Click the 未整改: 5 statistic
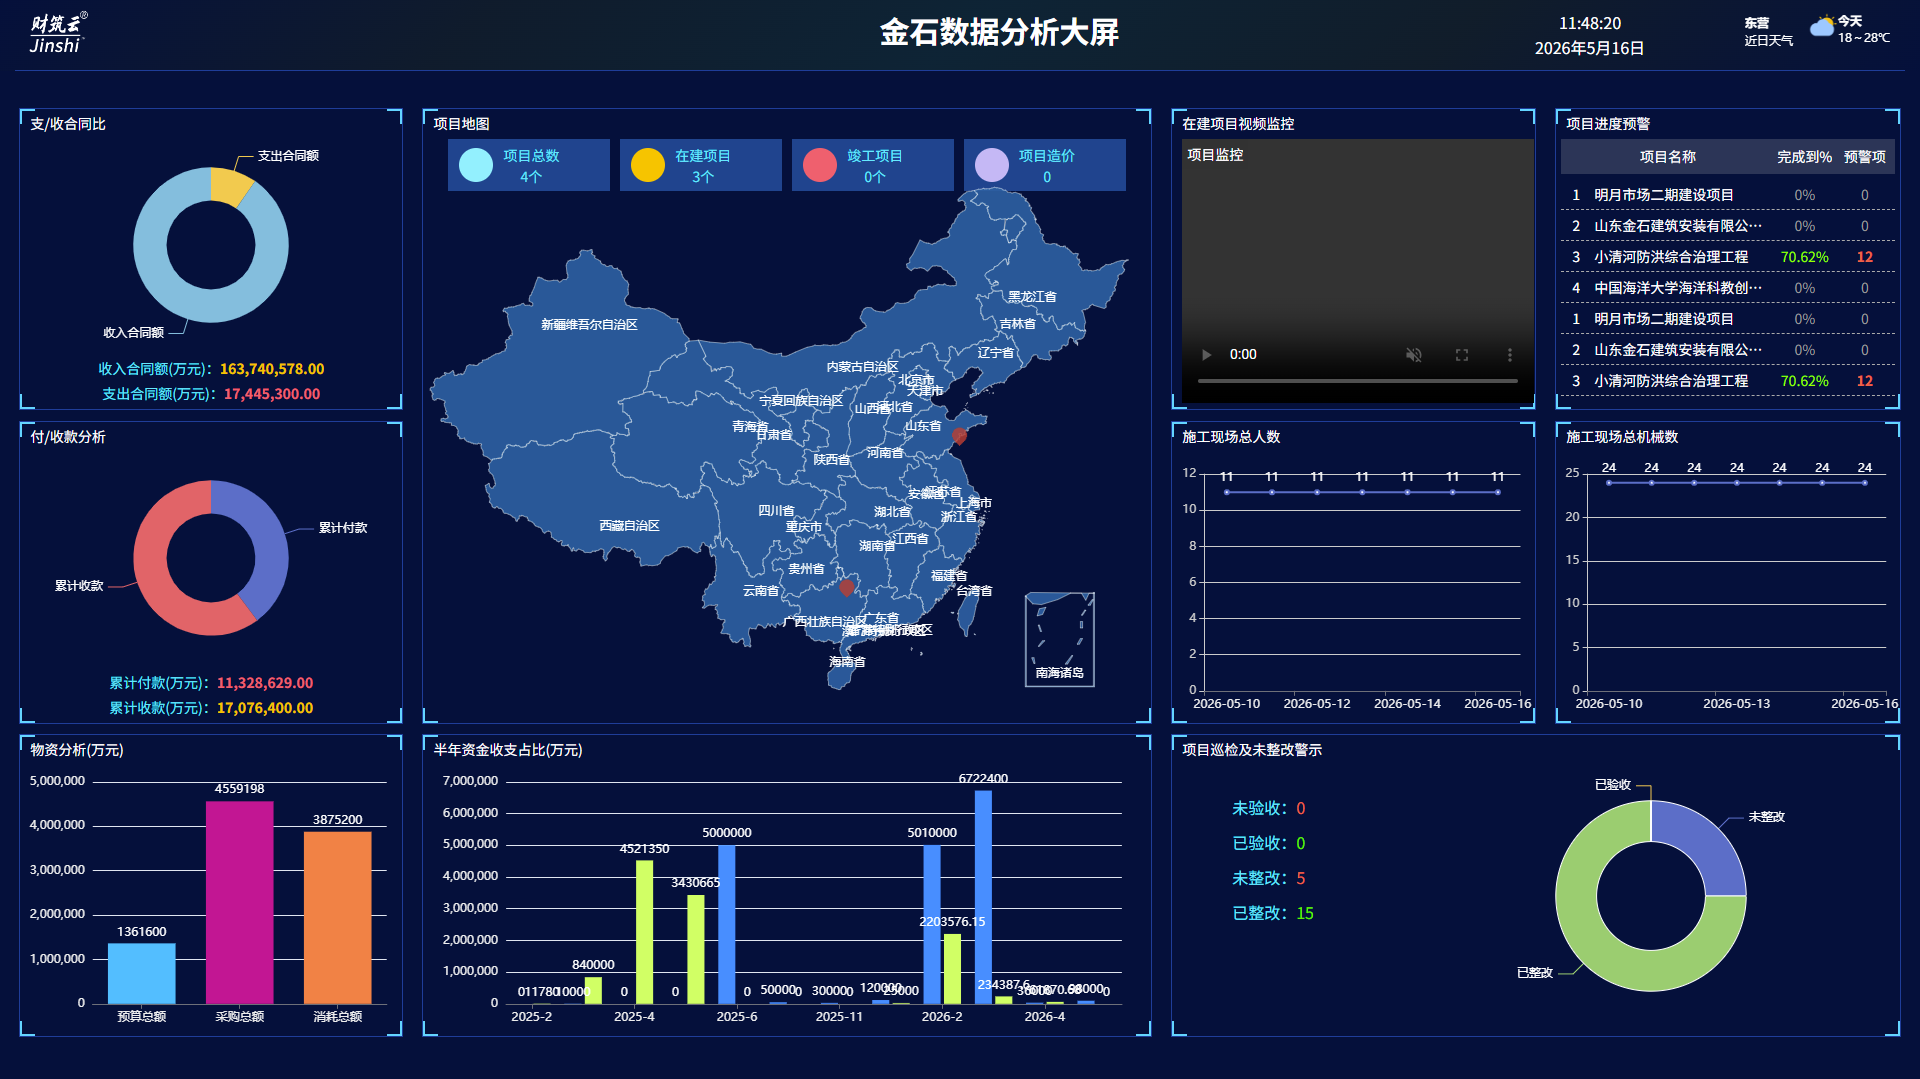This screenshot has height=1079, width=1920. pyautogui.click(x=1268, y=878)
